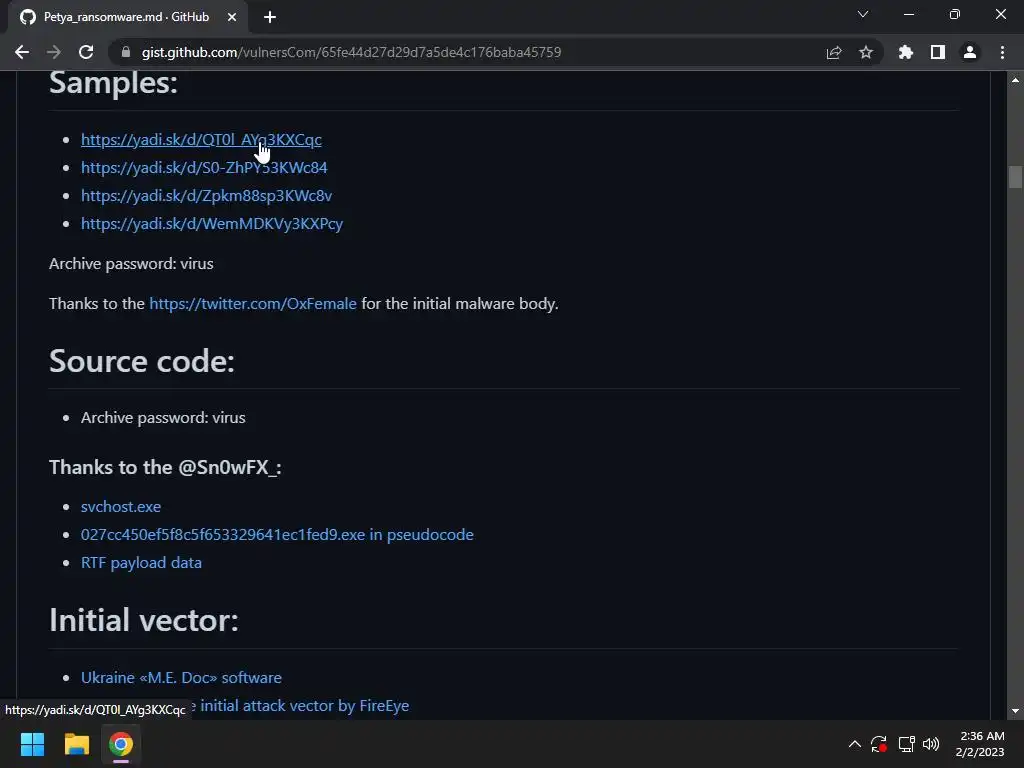Click Thanks to the @Sn0wFX_: heading

point(165,468)
